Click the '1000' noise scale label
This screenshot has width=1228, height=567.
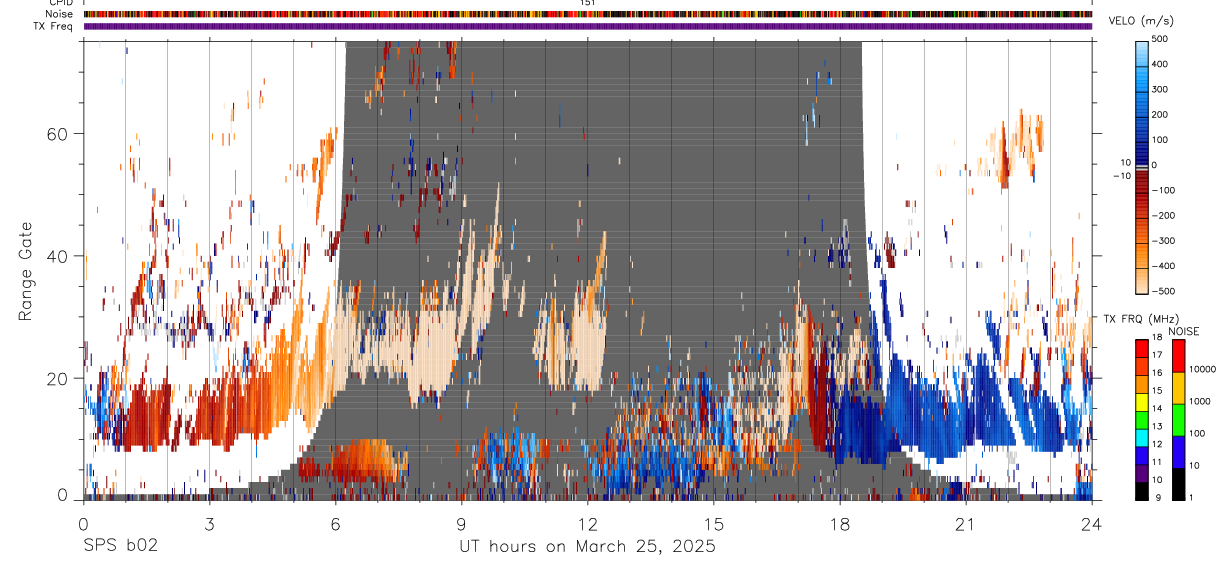(1201, 401)
